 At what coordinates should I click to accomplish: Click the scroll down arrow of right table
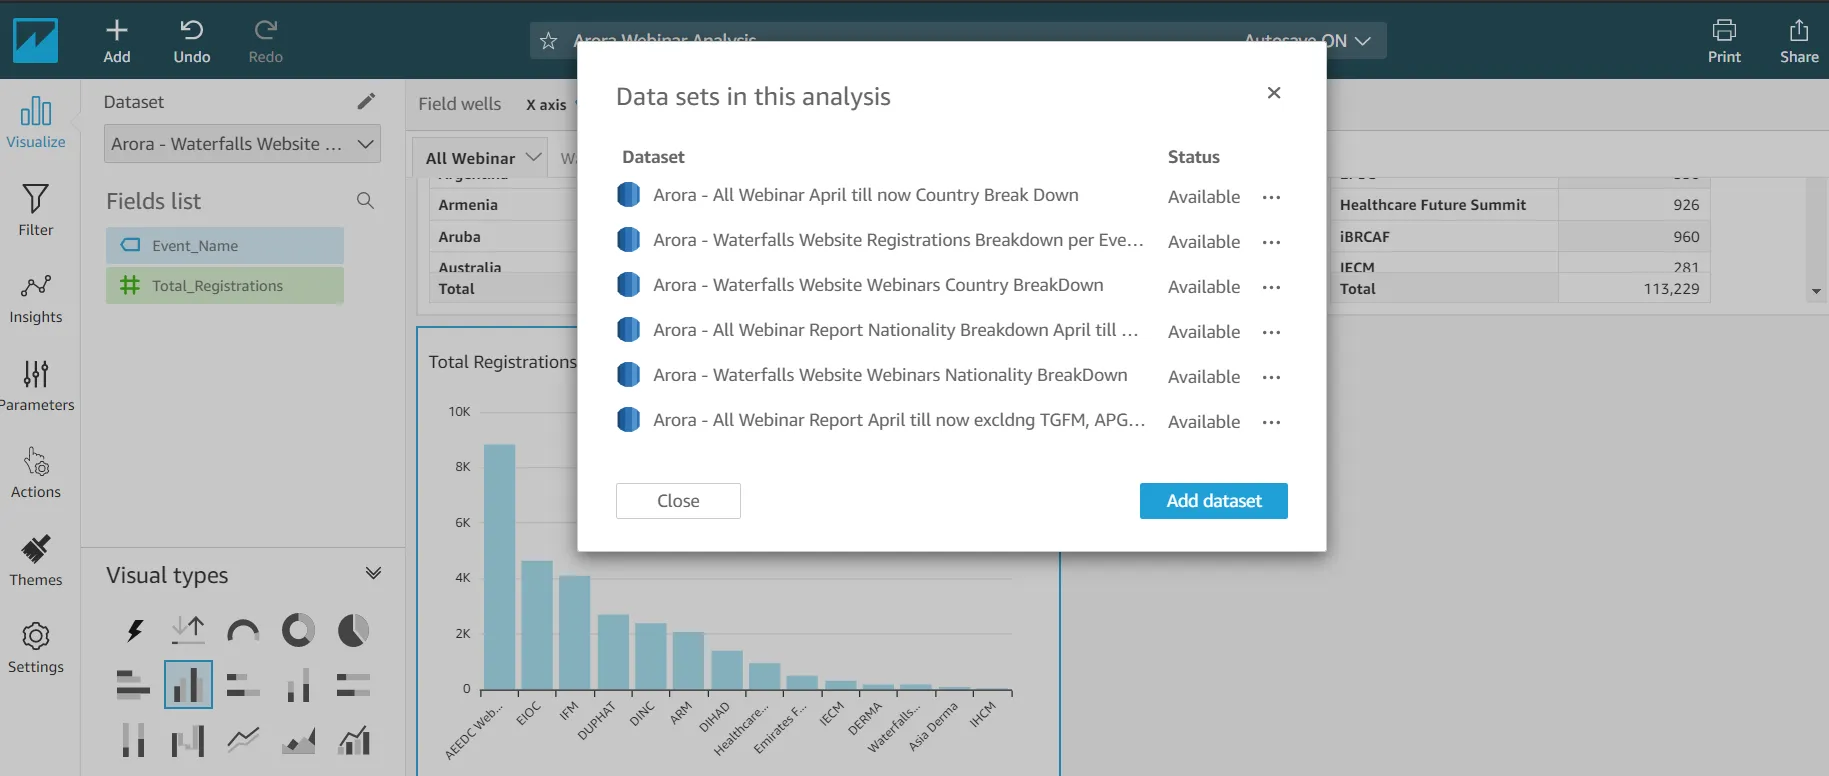(x=1816, y=292)
